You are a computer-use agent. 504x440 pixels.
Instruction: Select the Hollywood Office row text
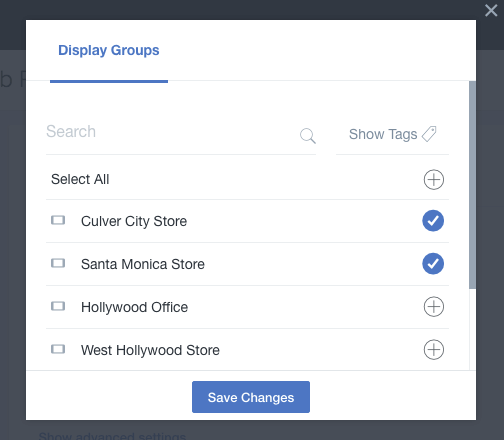point(134,307)
